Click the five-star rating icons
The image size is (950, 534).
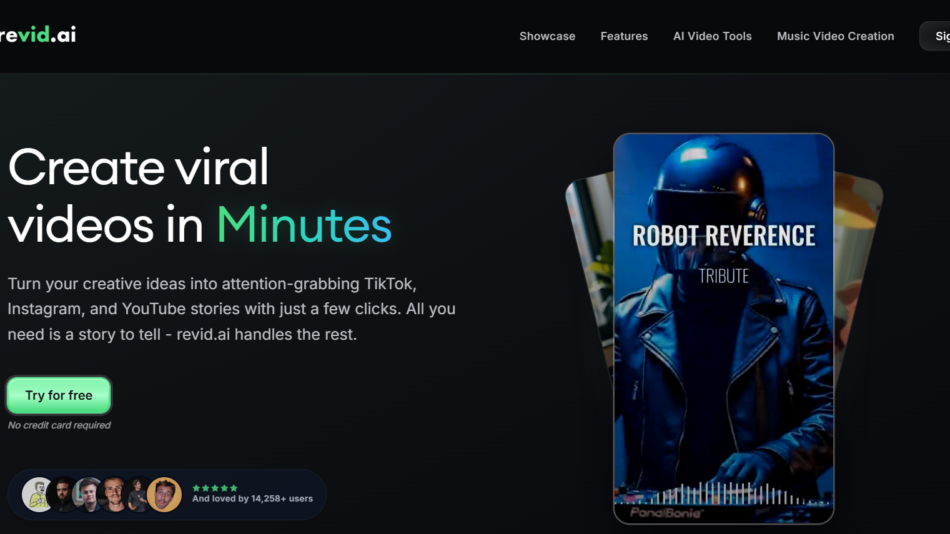215,488
